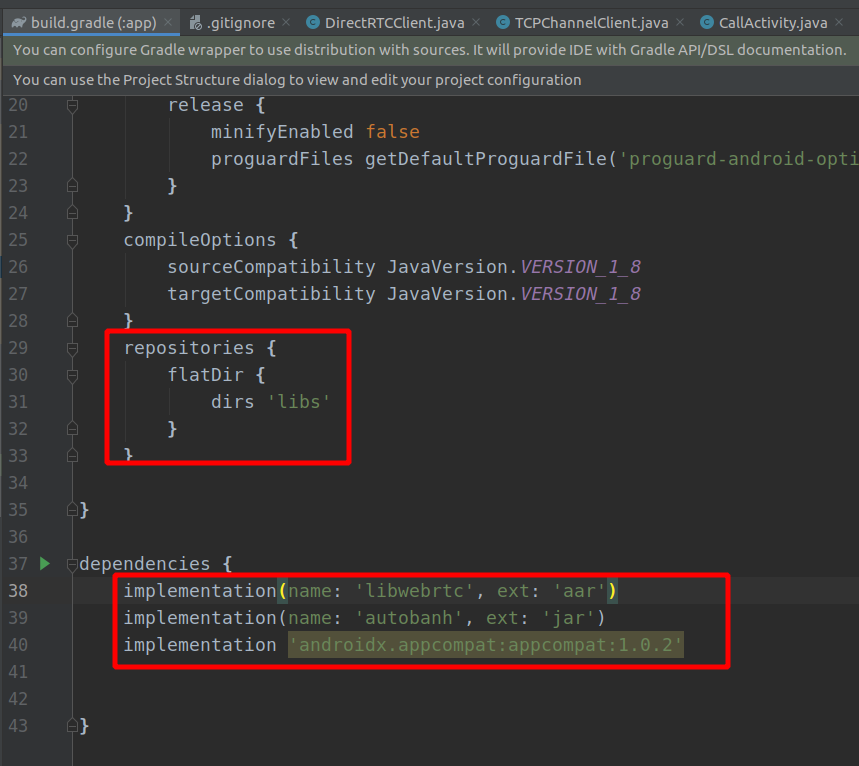Click fold end marker at line 28
The image size is (859, 766).
72,321
